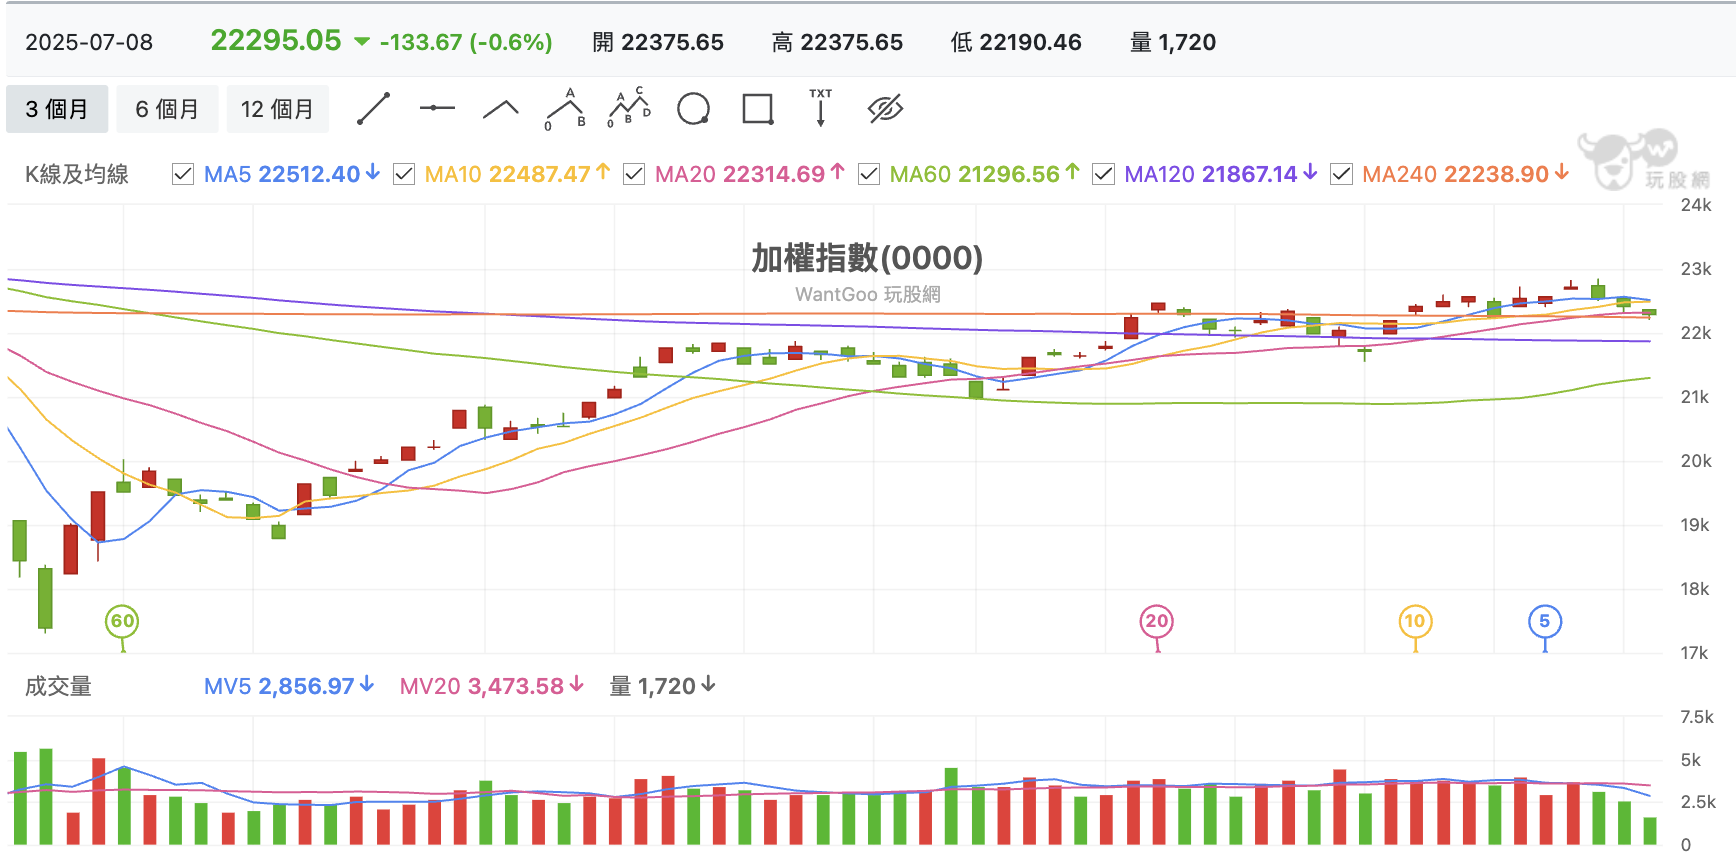Uncheck the MA120 moving average checkbox
Screen dimensions: 1736x858
(x=1103, y=174)
